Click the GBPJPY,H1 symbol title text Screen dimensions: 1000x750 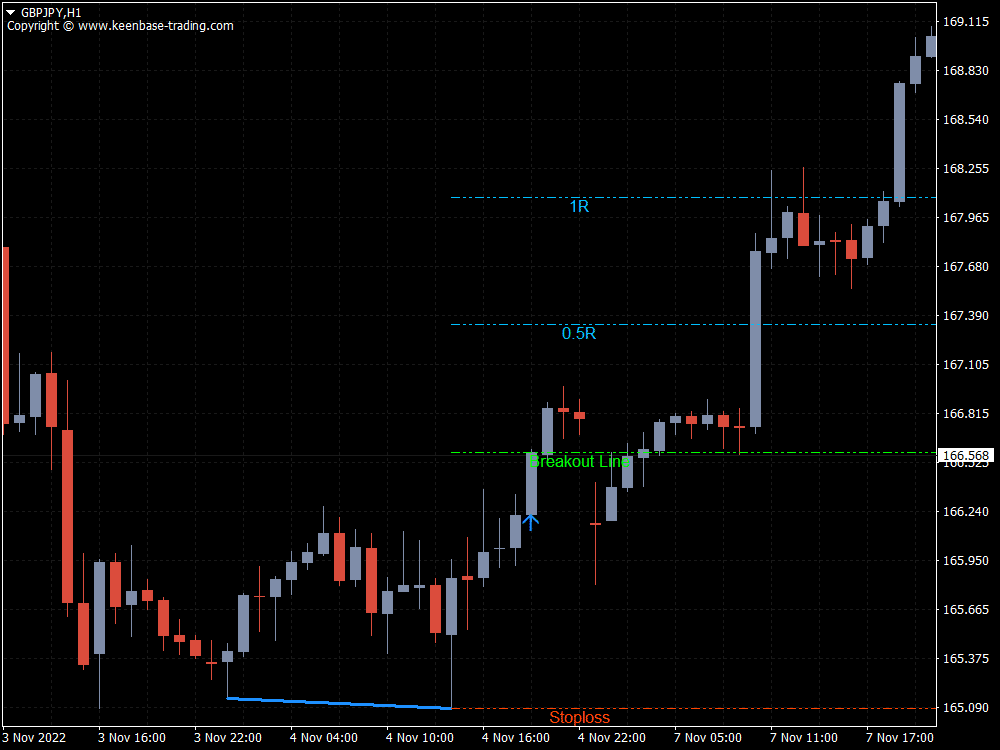[51, 13]
